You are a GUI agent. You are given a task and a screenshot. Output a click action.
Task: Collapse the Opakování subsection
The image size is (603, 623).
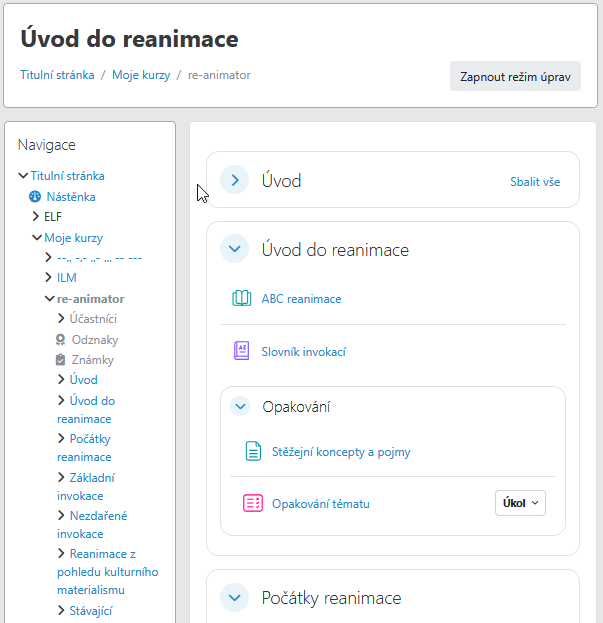(x=240, y=406)
